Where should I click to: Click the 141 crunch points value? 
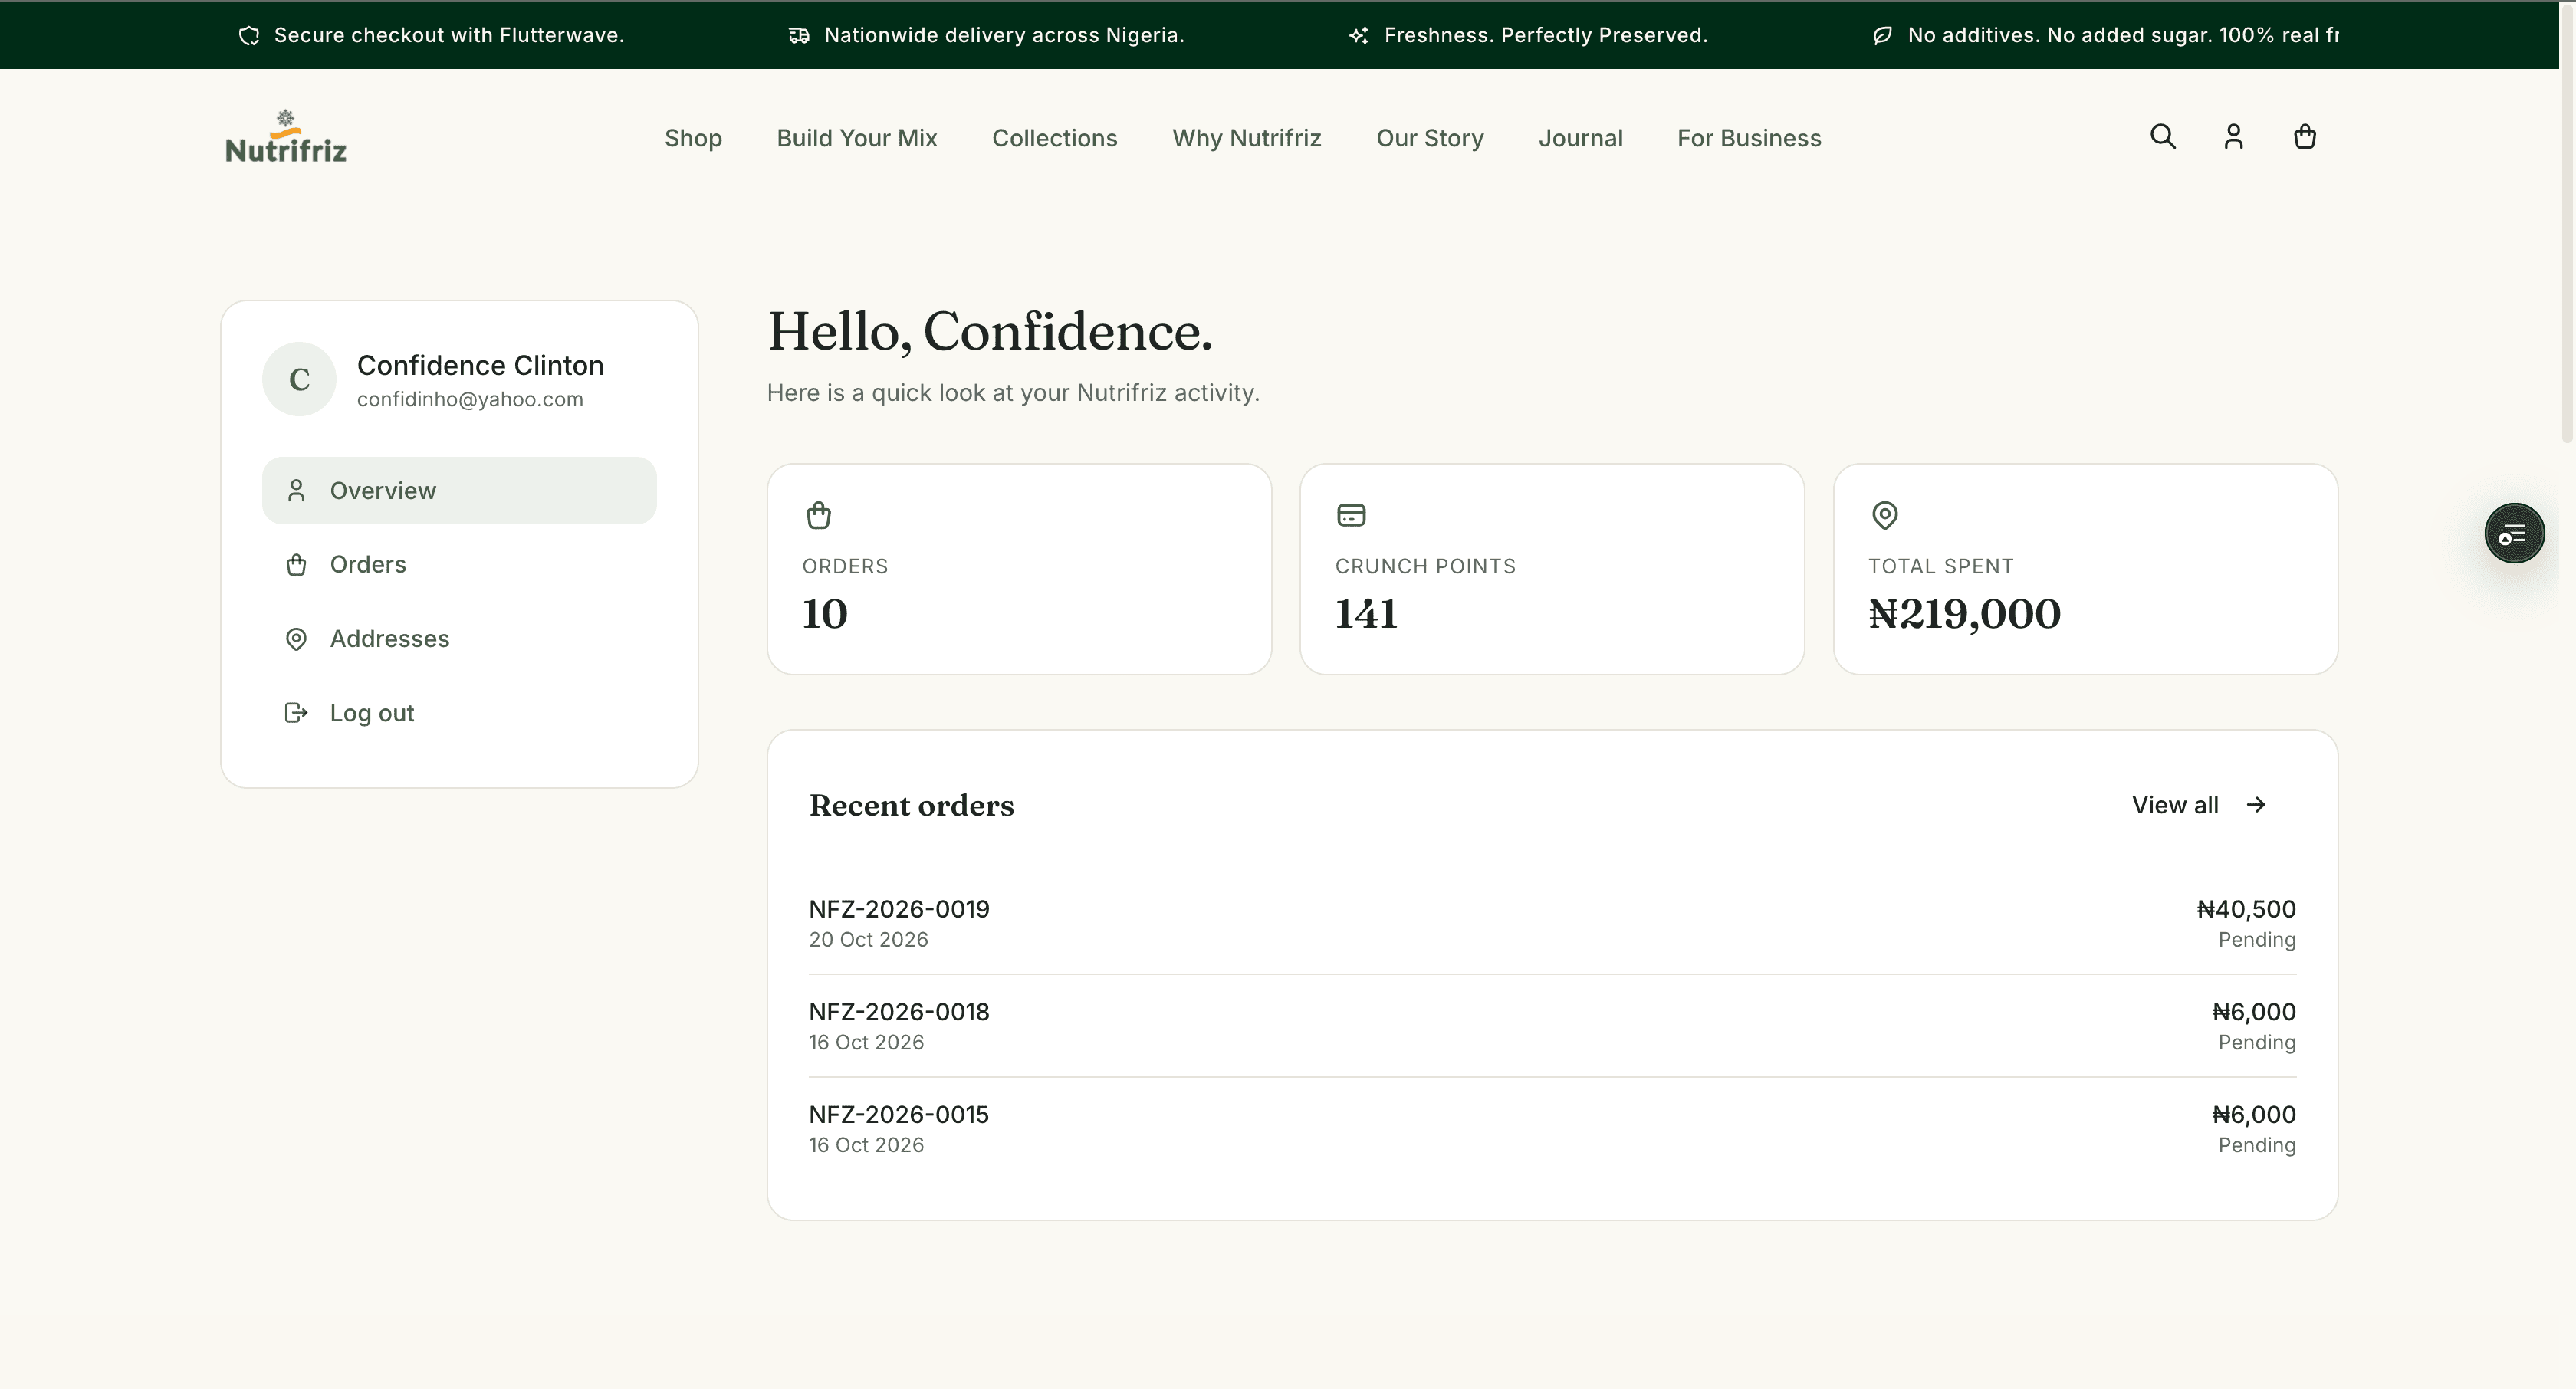[1366, 614]
